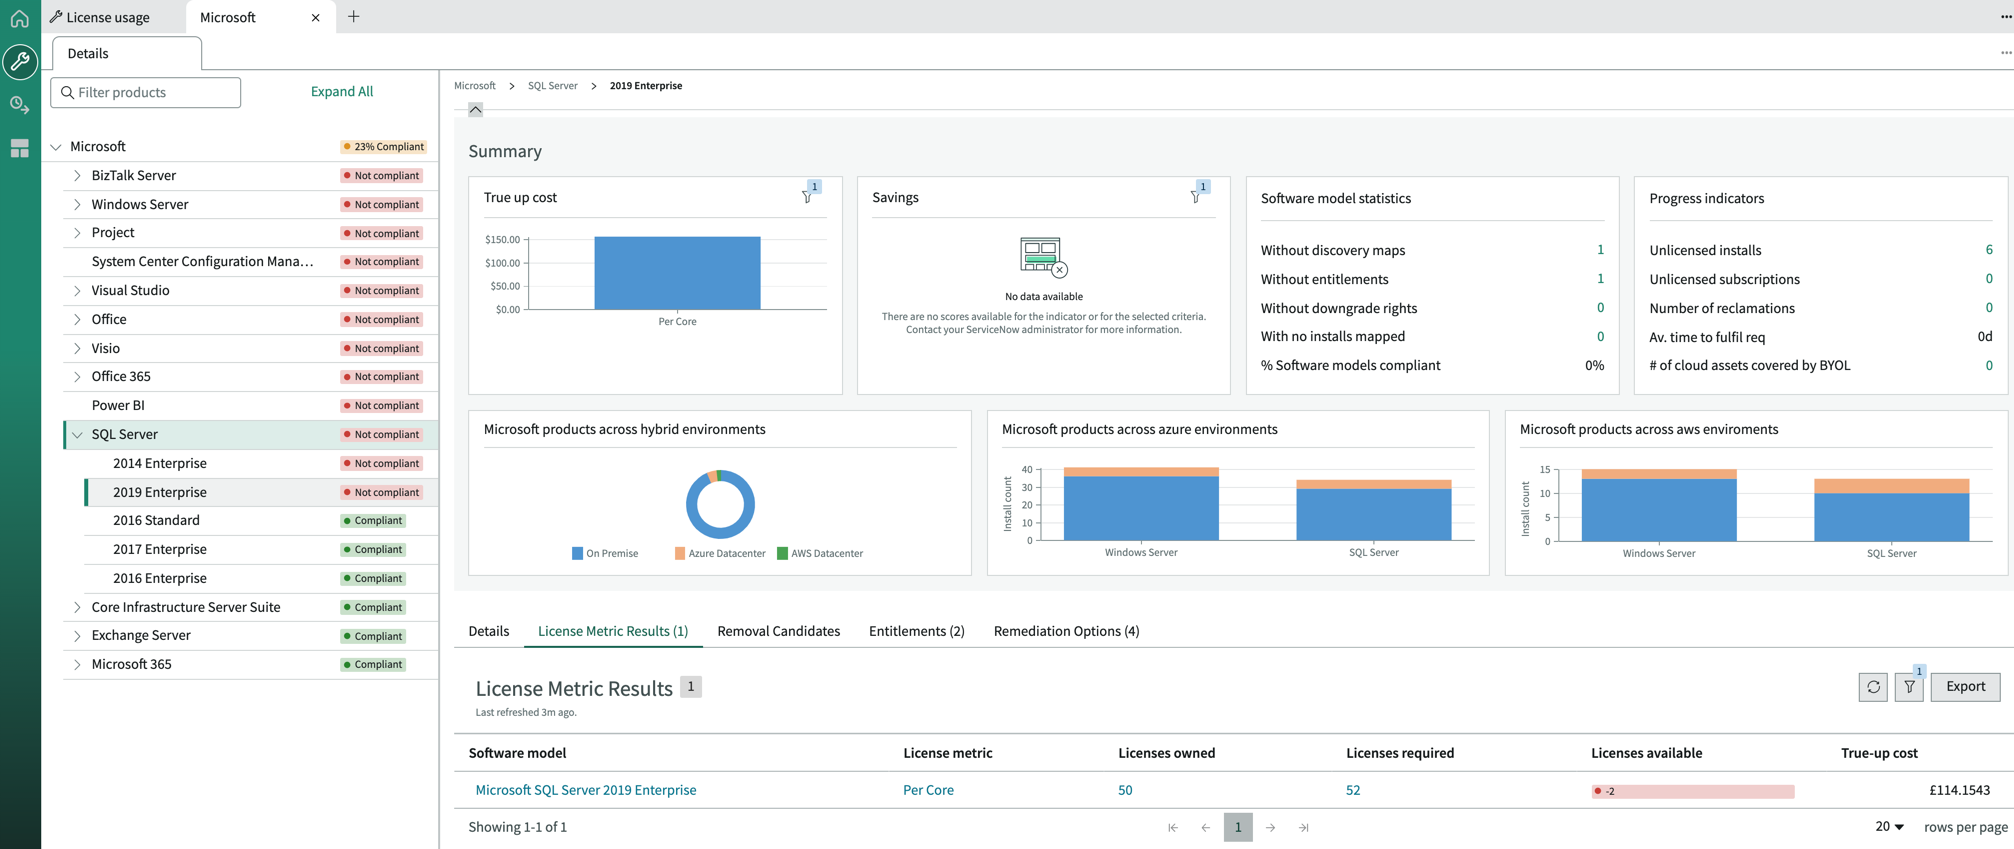This screenshot has height=849, width=2014.
Task: Open the license wrench icon in sidebar
Action: coord(20,62)
